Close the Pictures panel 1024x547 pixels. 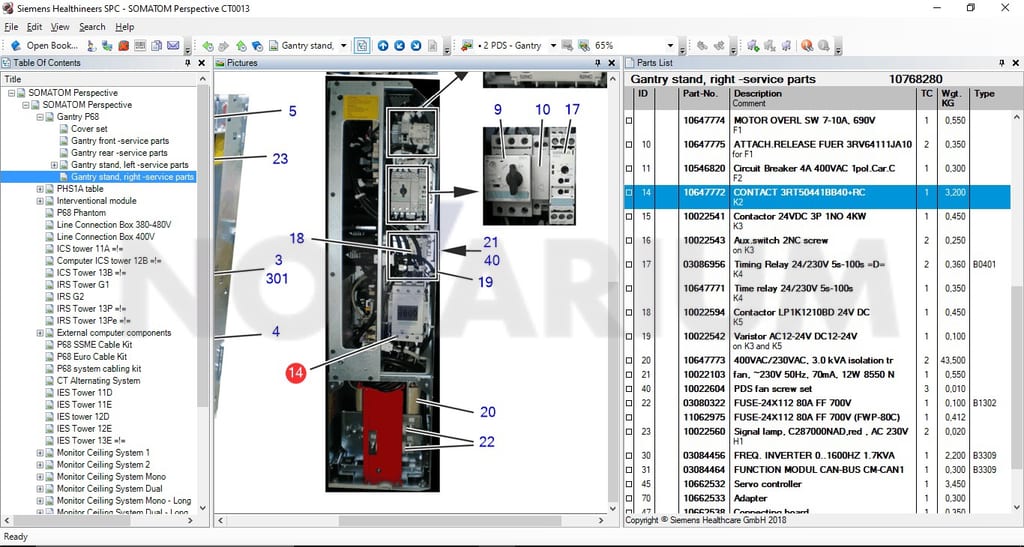click(x=611, y=63)
